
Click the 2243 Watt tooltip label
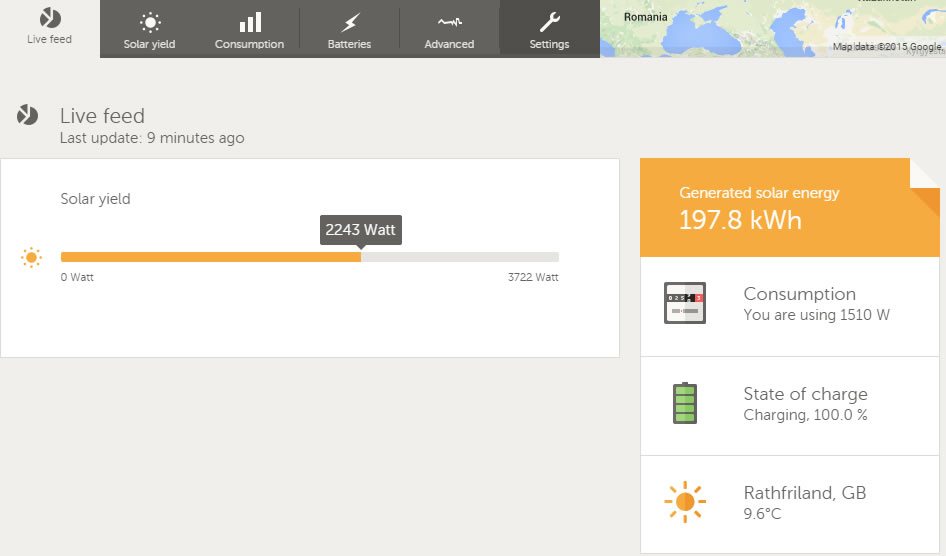pyautogui.click(x=360, y=230)
